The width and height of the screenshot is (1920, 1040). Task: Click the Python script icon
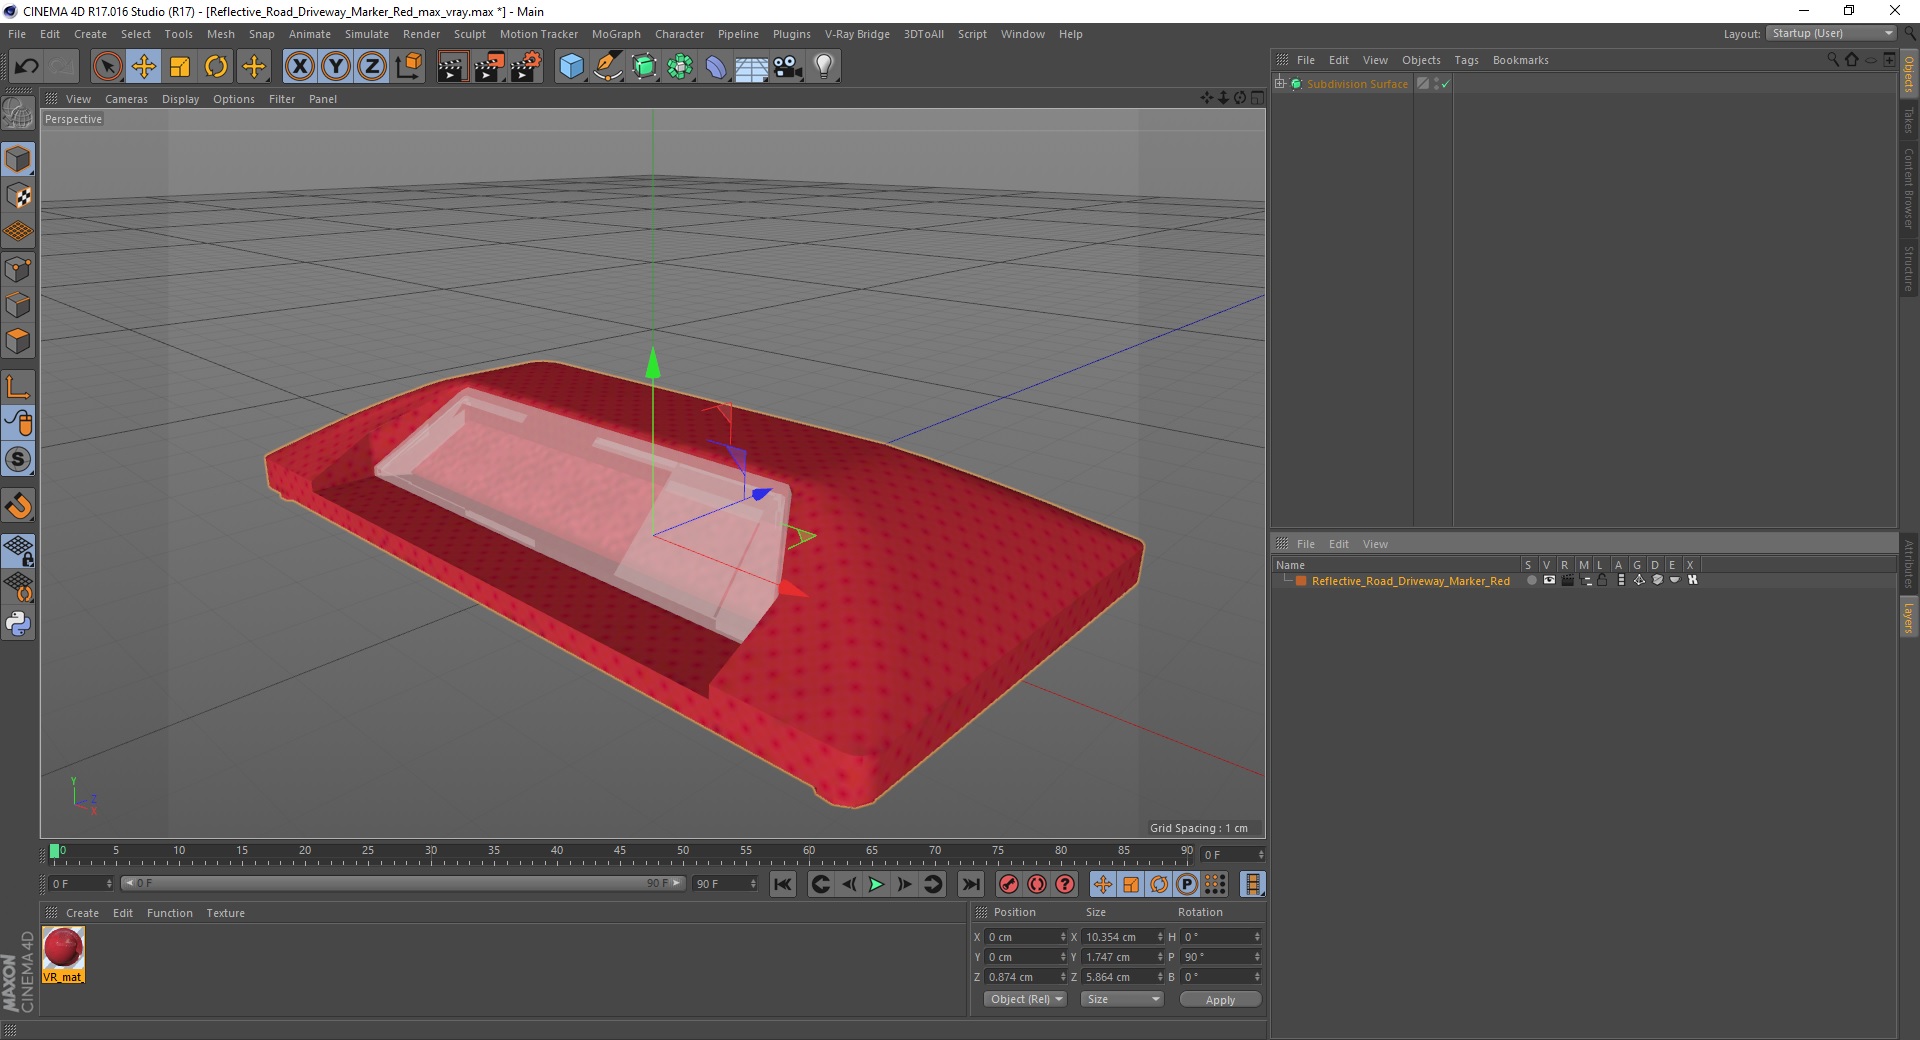(18, 624)
